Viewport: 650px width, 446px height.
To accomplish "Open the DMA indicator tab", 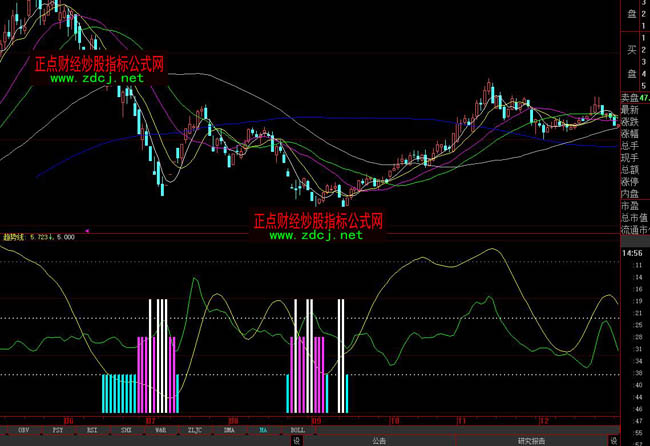I will click(230, 428).
